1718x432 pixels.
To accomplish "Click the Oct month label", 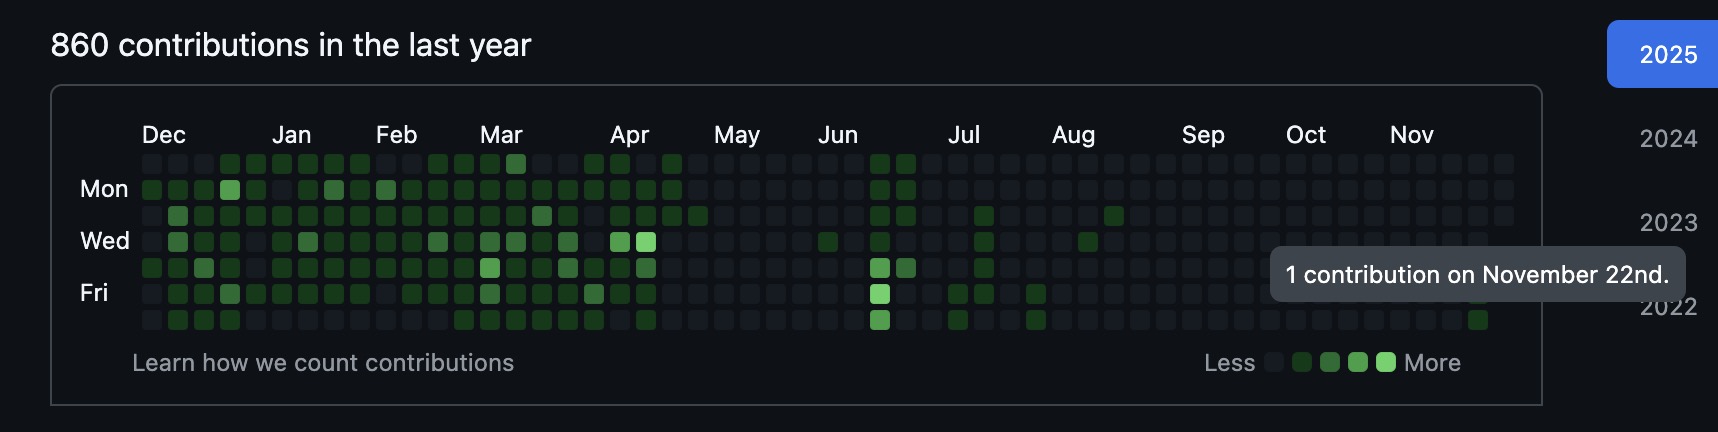I will tap(1306, 135).
